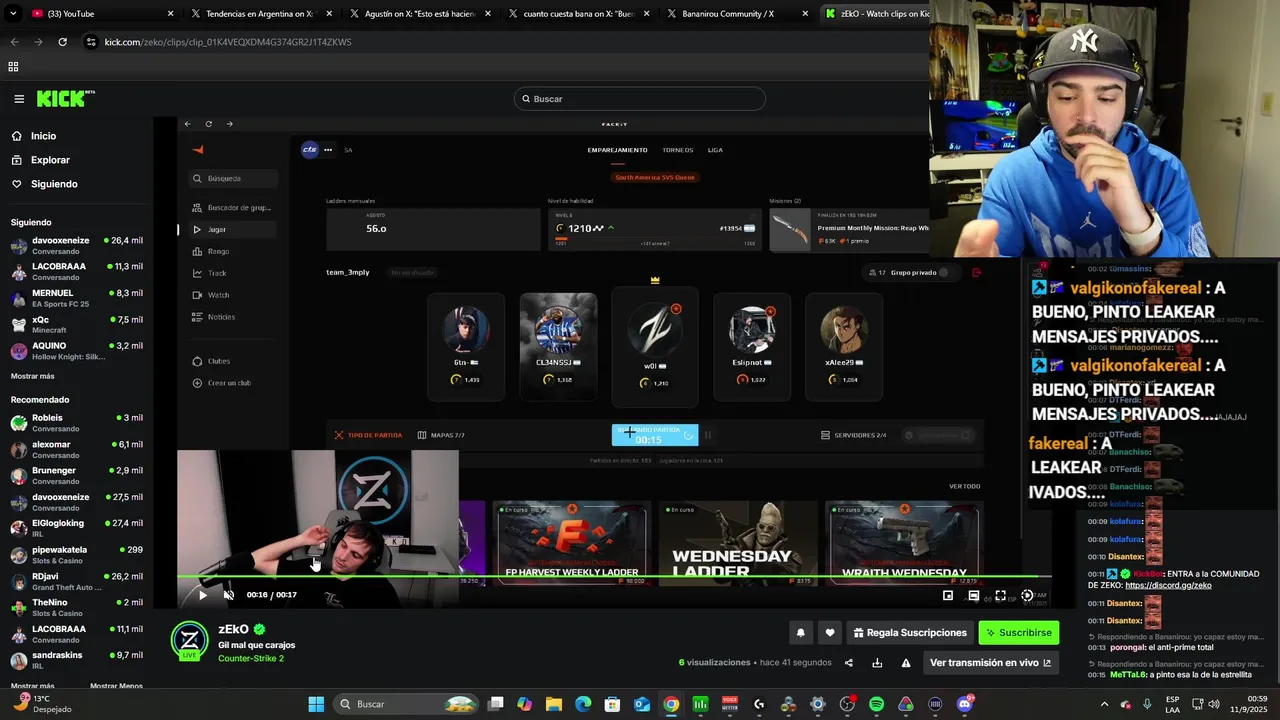Open the Robleis recommended channel

coord(78,422)
